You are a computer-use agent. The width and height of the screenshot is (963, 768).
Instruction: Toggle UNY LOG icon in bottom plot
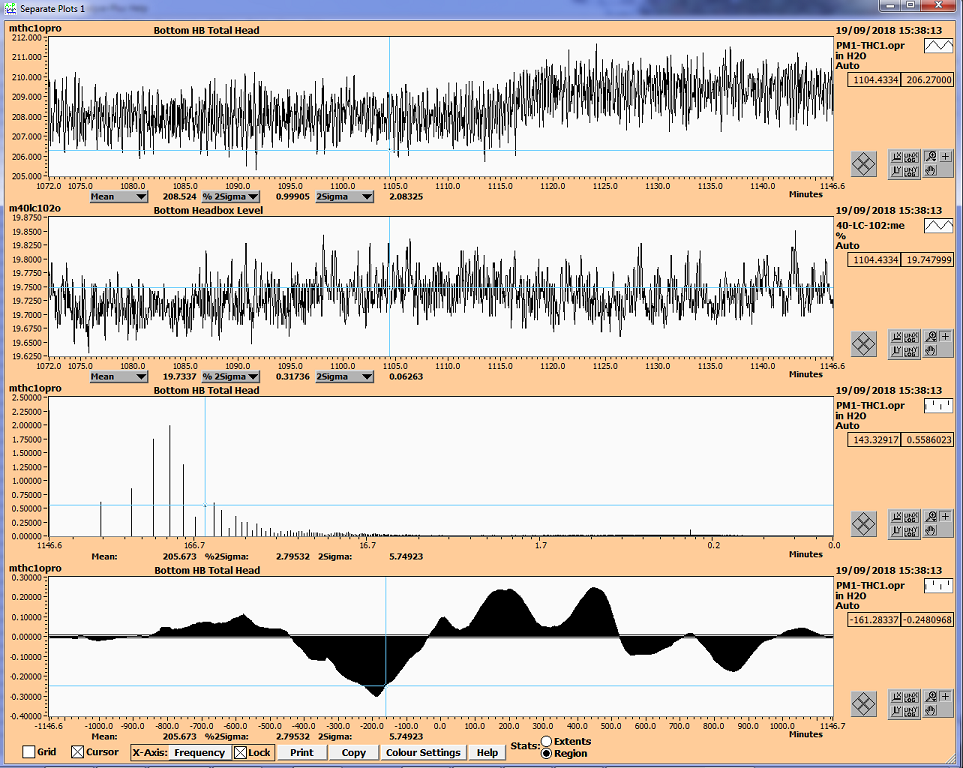click(x=912, y=711)
